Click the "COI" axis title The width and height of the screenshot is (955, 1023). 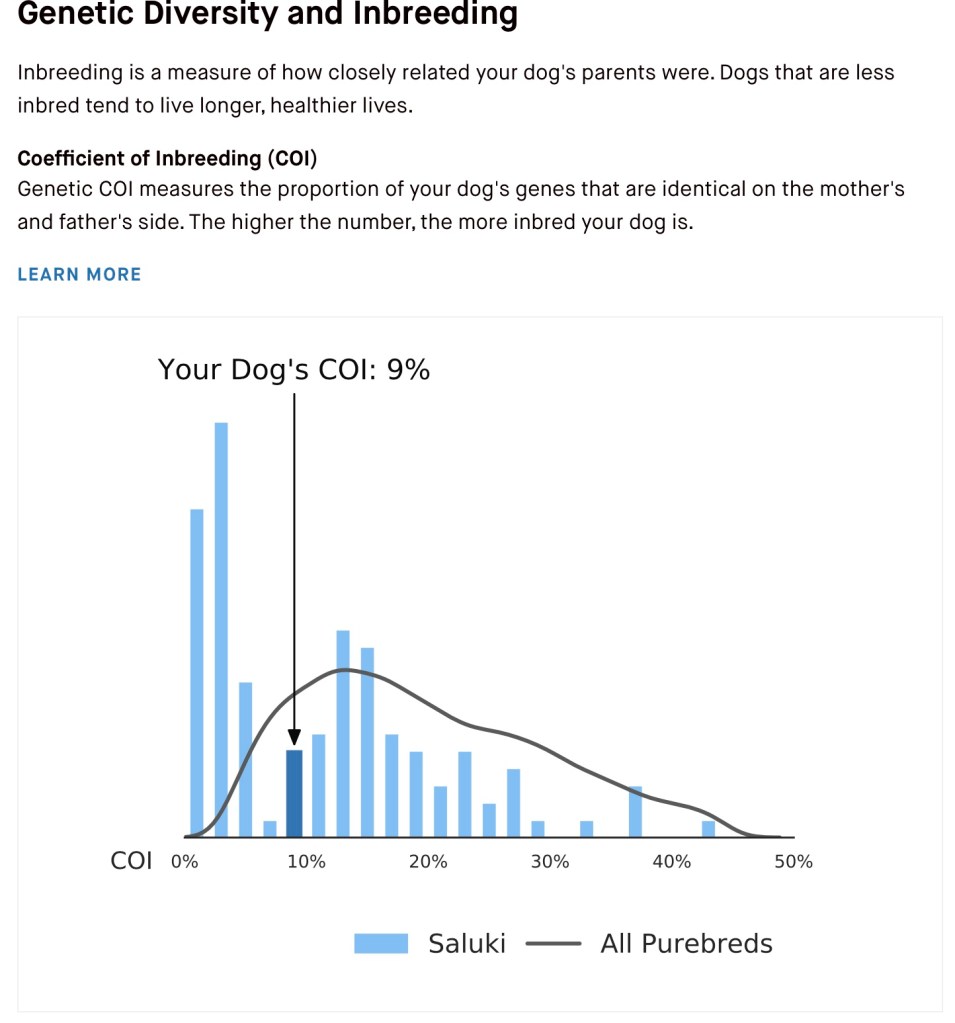click(131, 861)
